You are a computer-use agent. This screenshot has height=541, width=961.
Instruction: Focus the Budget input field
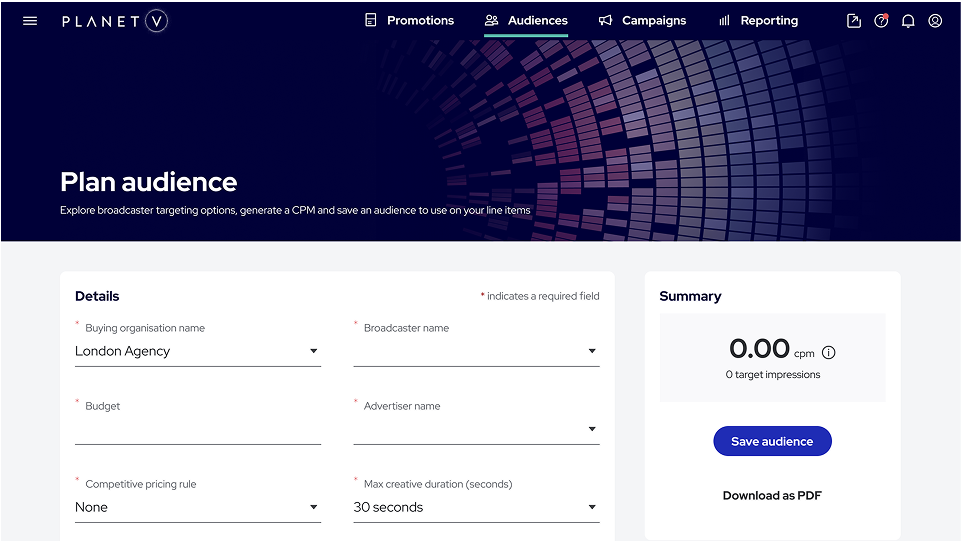point(197,429)
